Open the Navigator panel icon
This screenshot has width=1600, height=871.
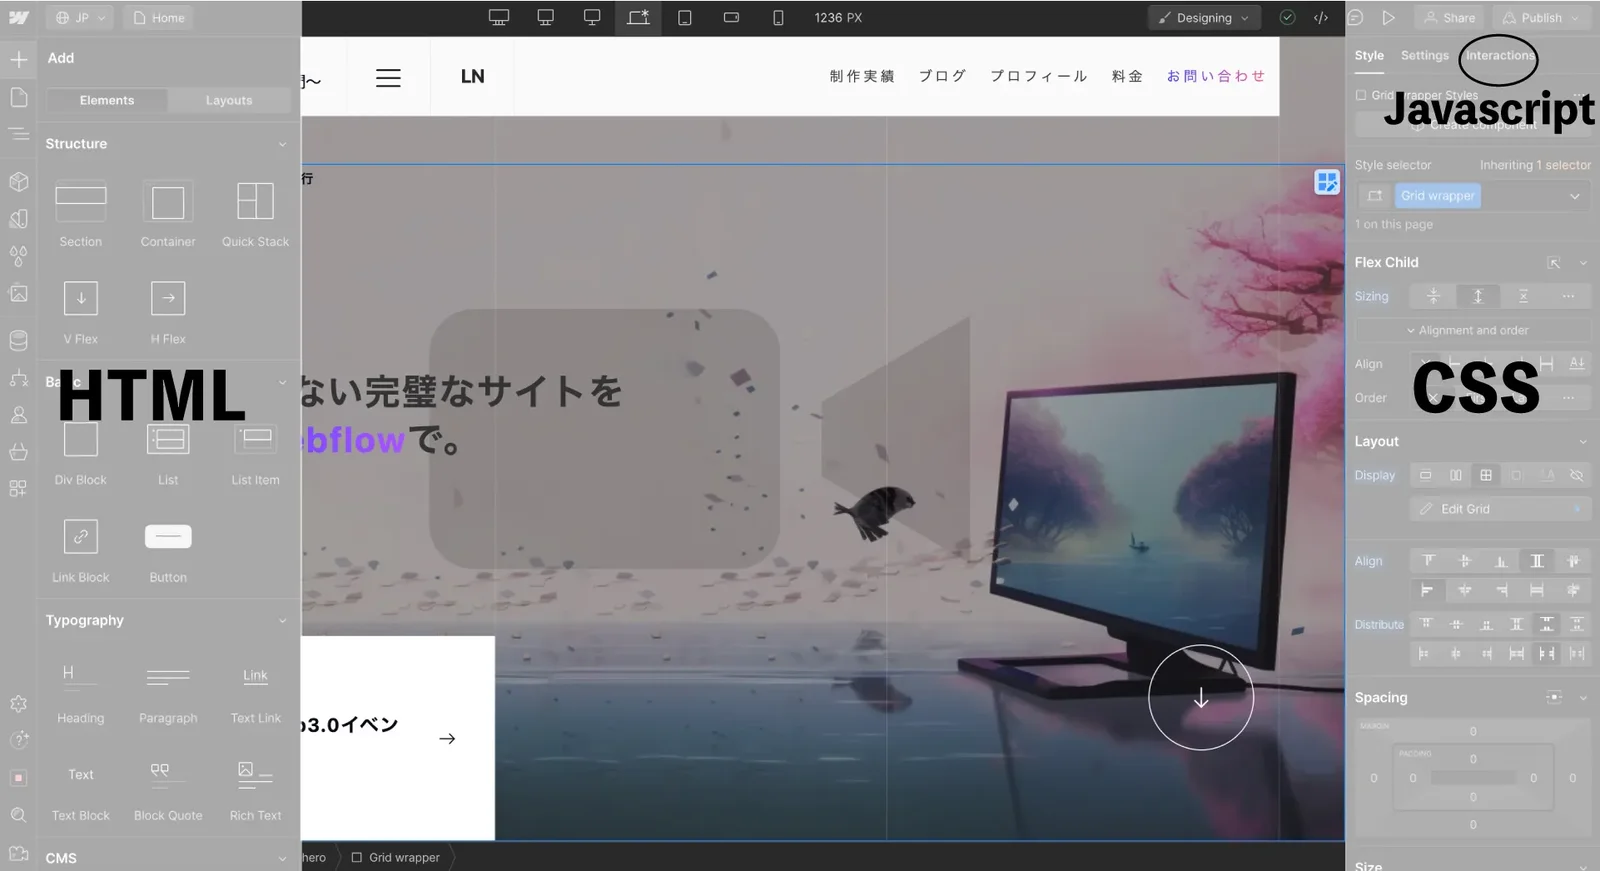pyautogui.click(x=18, y=134)
